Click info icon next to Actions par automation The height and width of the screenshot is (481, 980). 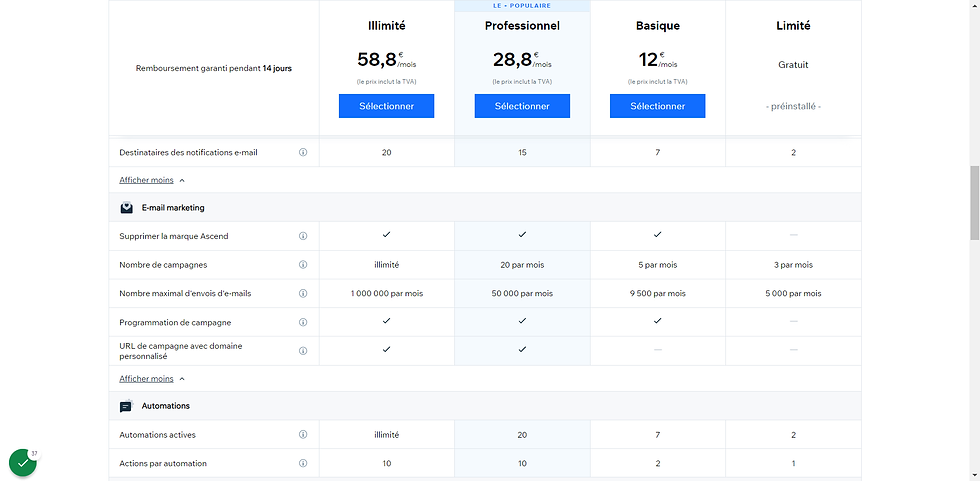point(303,464)
